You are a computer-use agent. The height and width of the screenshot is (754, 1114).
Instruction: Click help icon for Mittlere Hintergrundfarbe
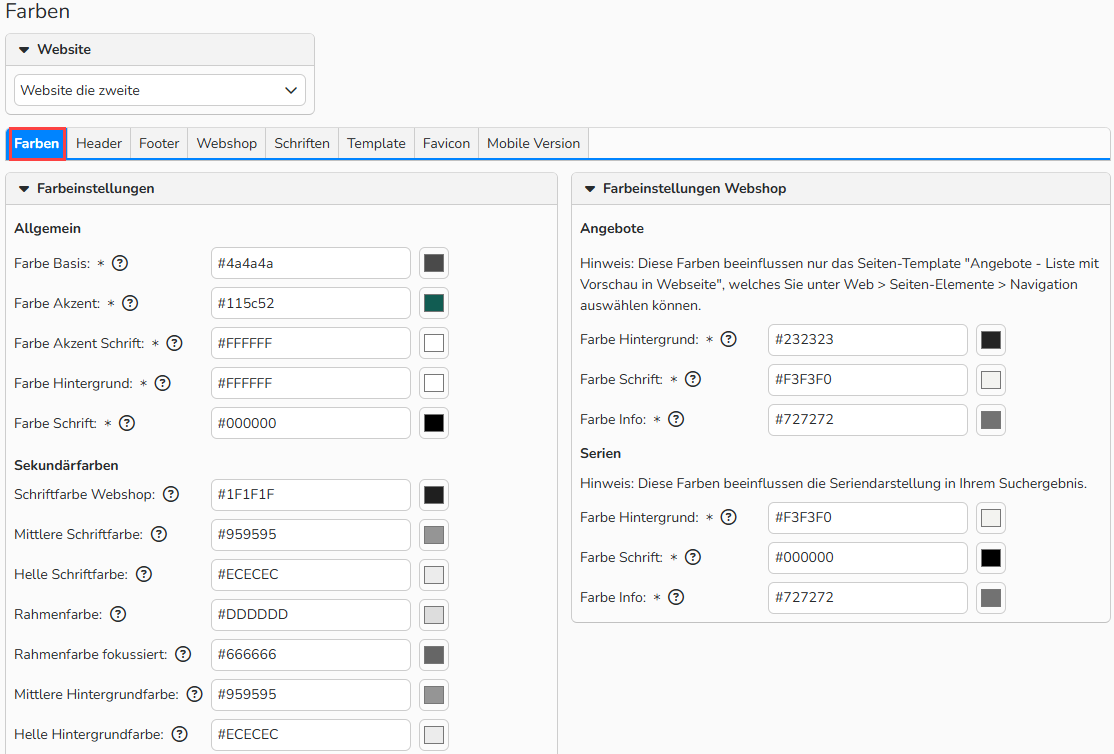pyautogui.click(x=195, y=694)
